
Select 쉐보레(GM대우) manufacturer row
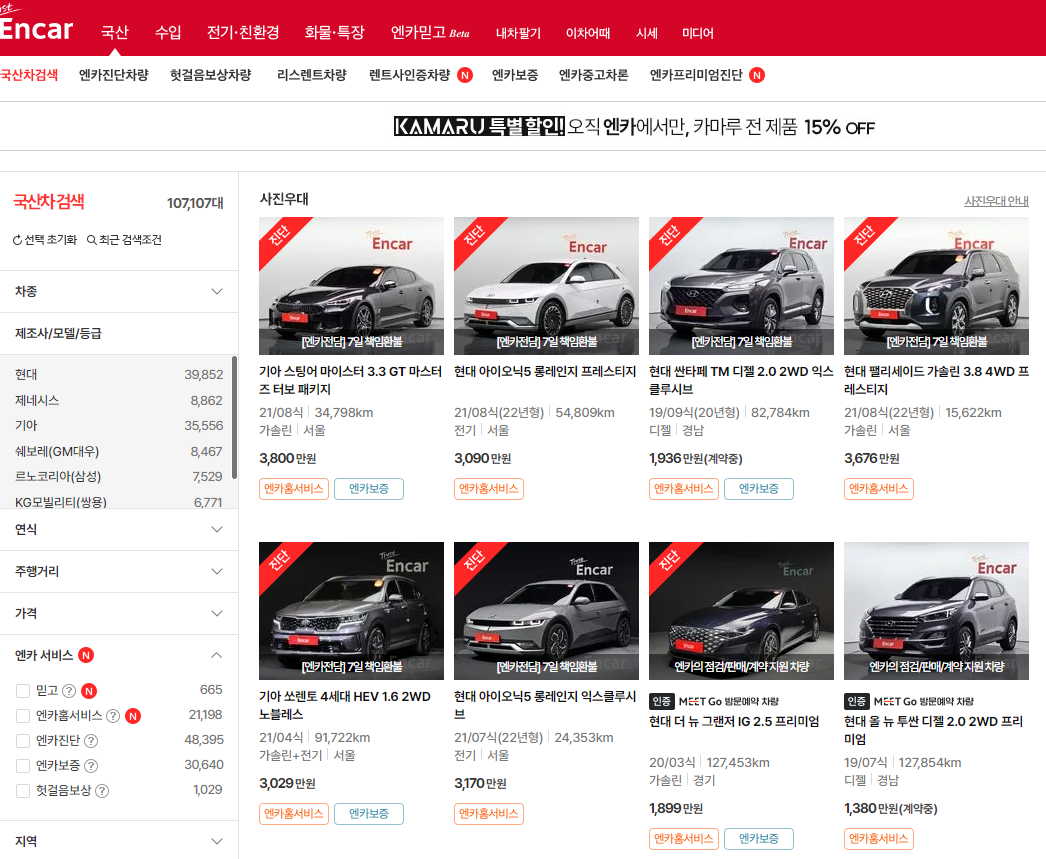coord(119,452)
